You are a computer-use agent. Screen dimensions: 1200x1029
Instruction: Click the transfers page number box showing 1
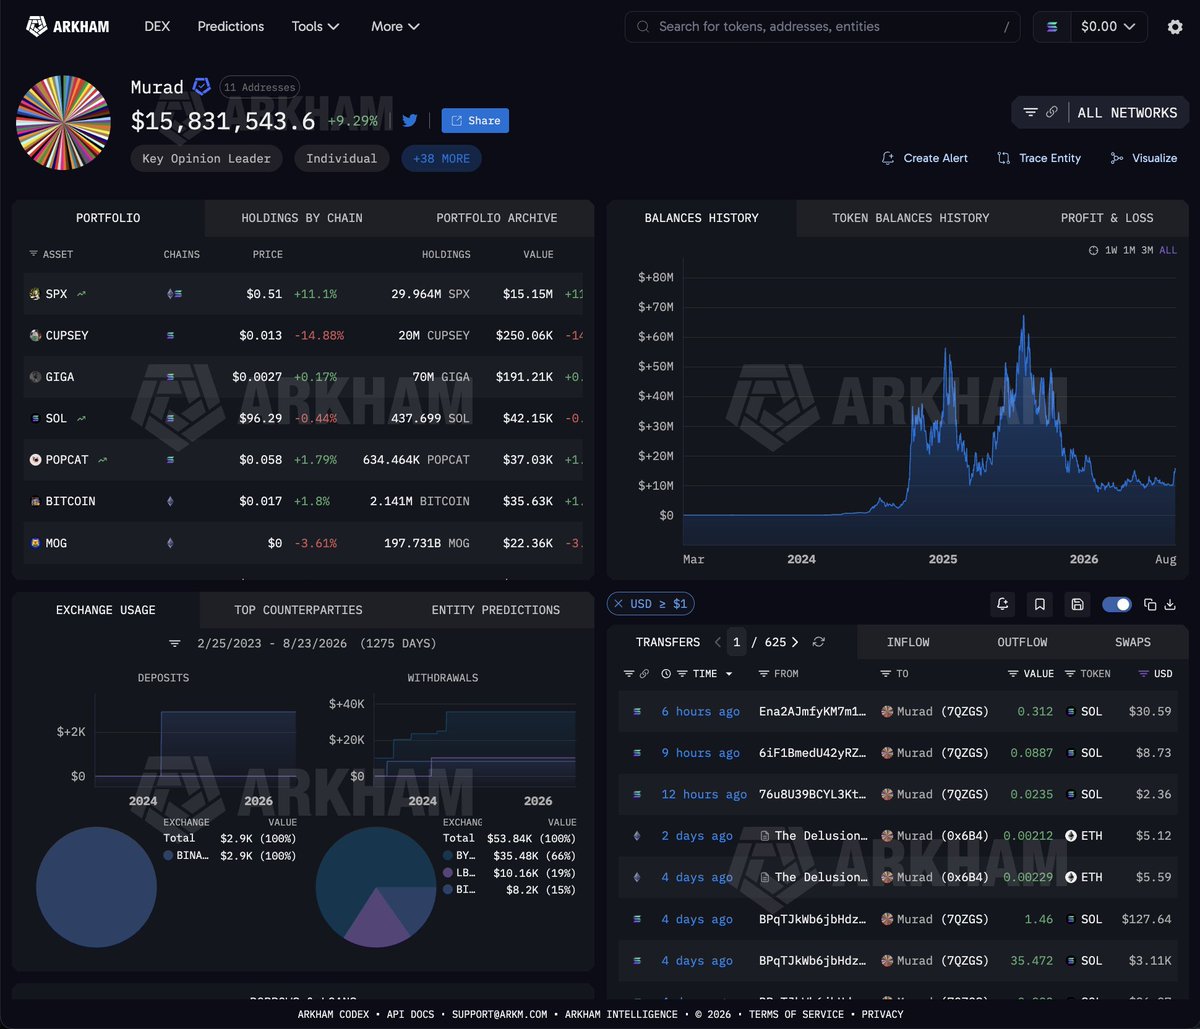[x=737, y=642]
